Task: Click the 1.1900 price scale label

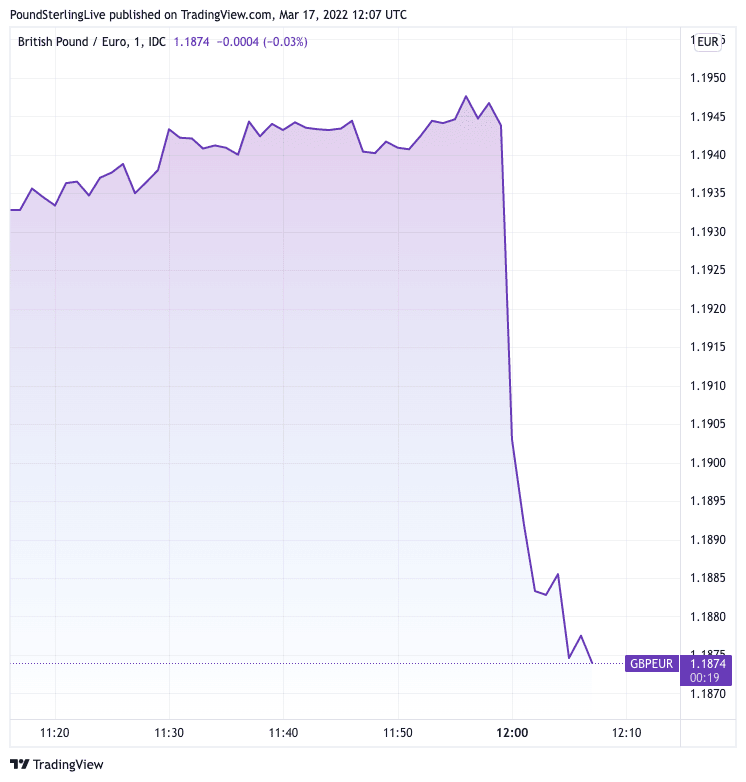Action: click(x=708, y=463)
